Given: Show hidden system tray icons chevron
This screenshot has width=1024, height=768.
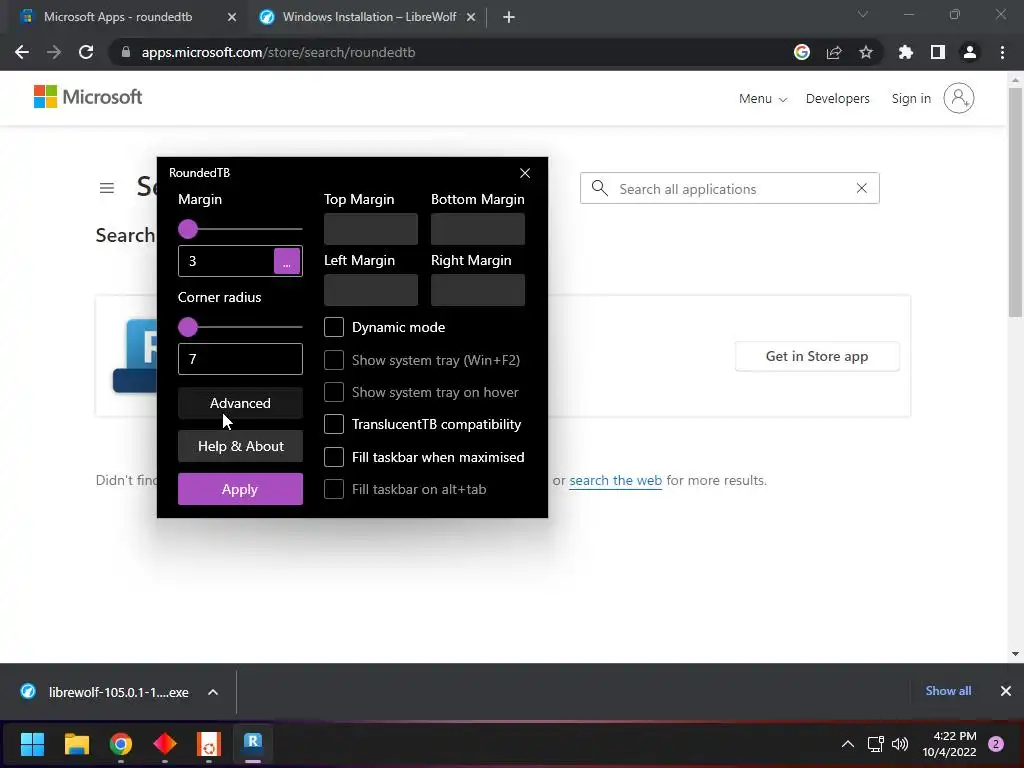Looking at the screenshot, I should 848,744.
